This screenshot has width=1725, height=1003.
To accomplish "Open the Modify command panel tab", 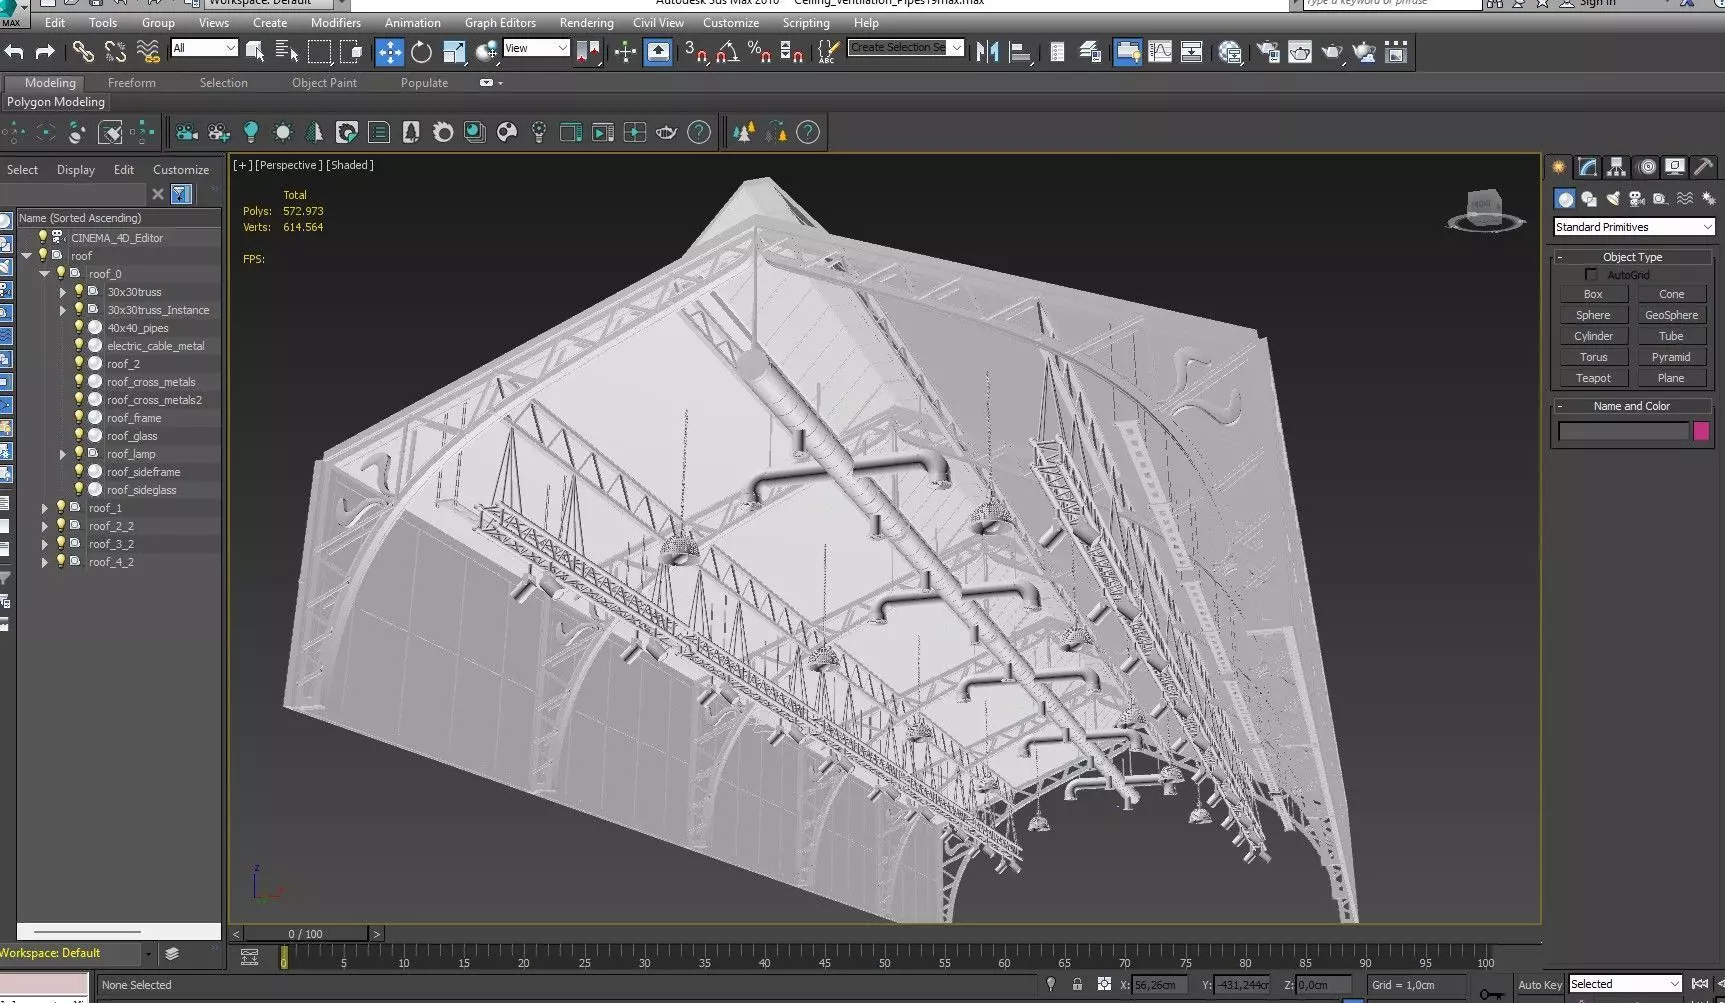I will point(1588,167).
